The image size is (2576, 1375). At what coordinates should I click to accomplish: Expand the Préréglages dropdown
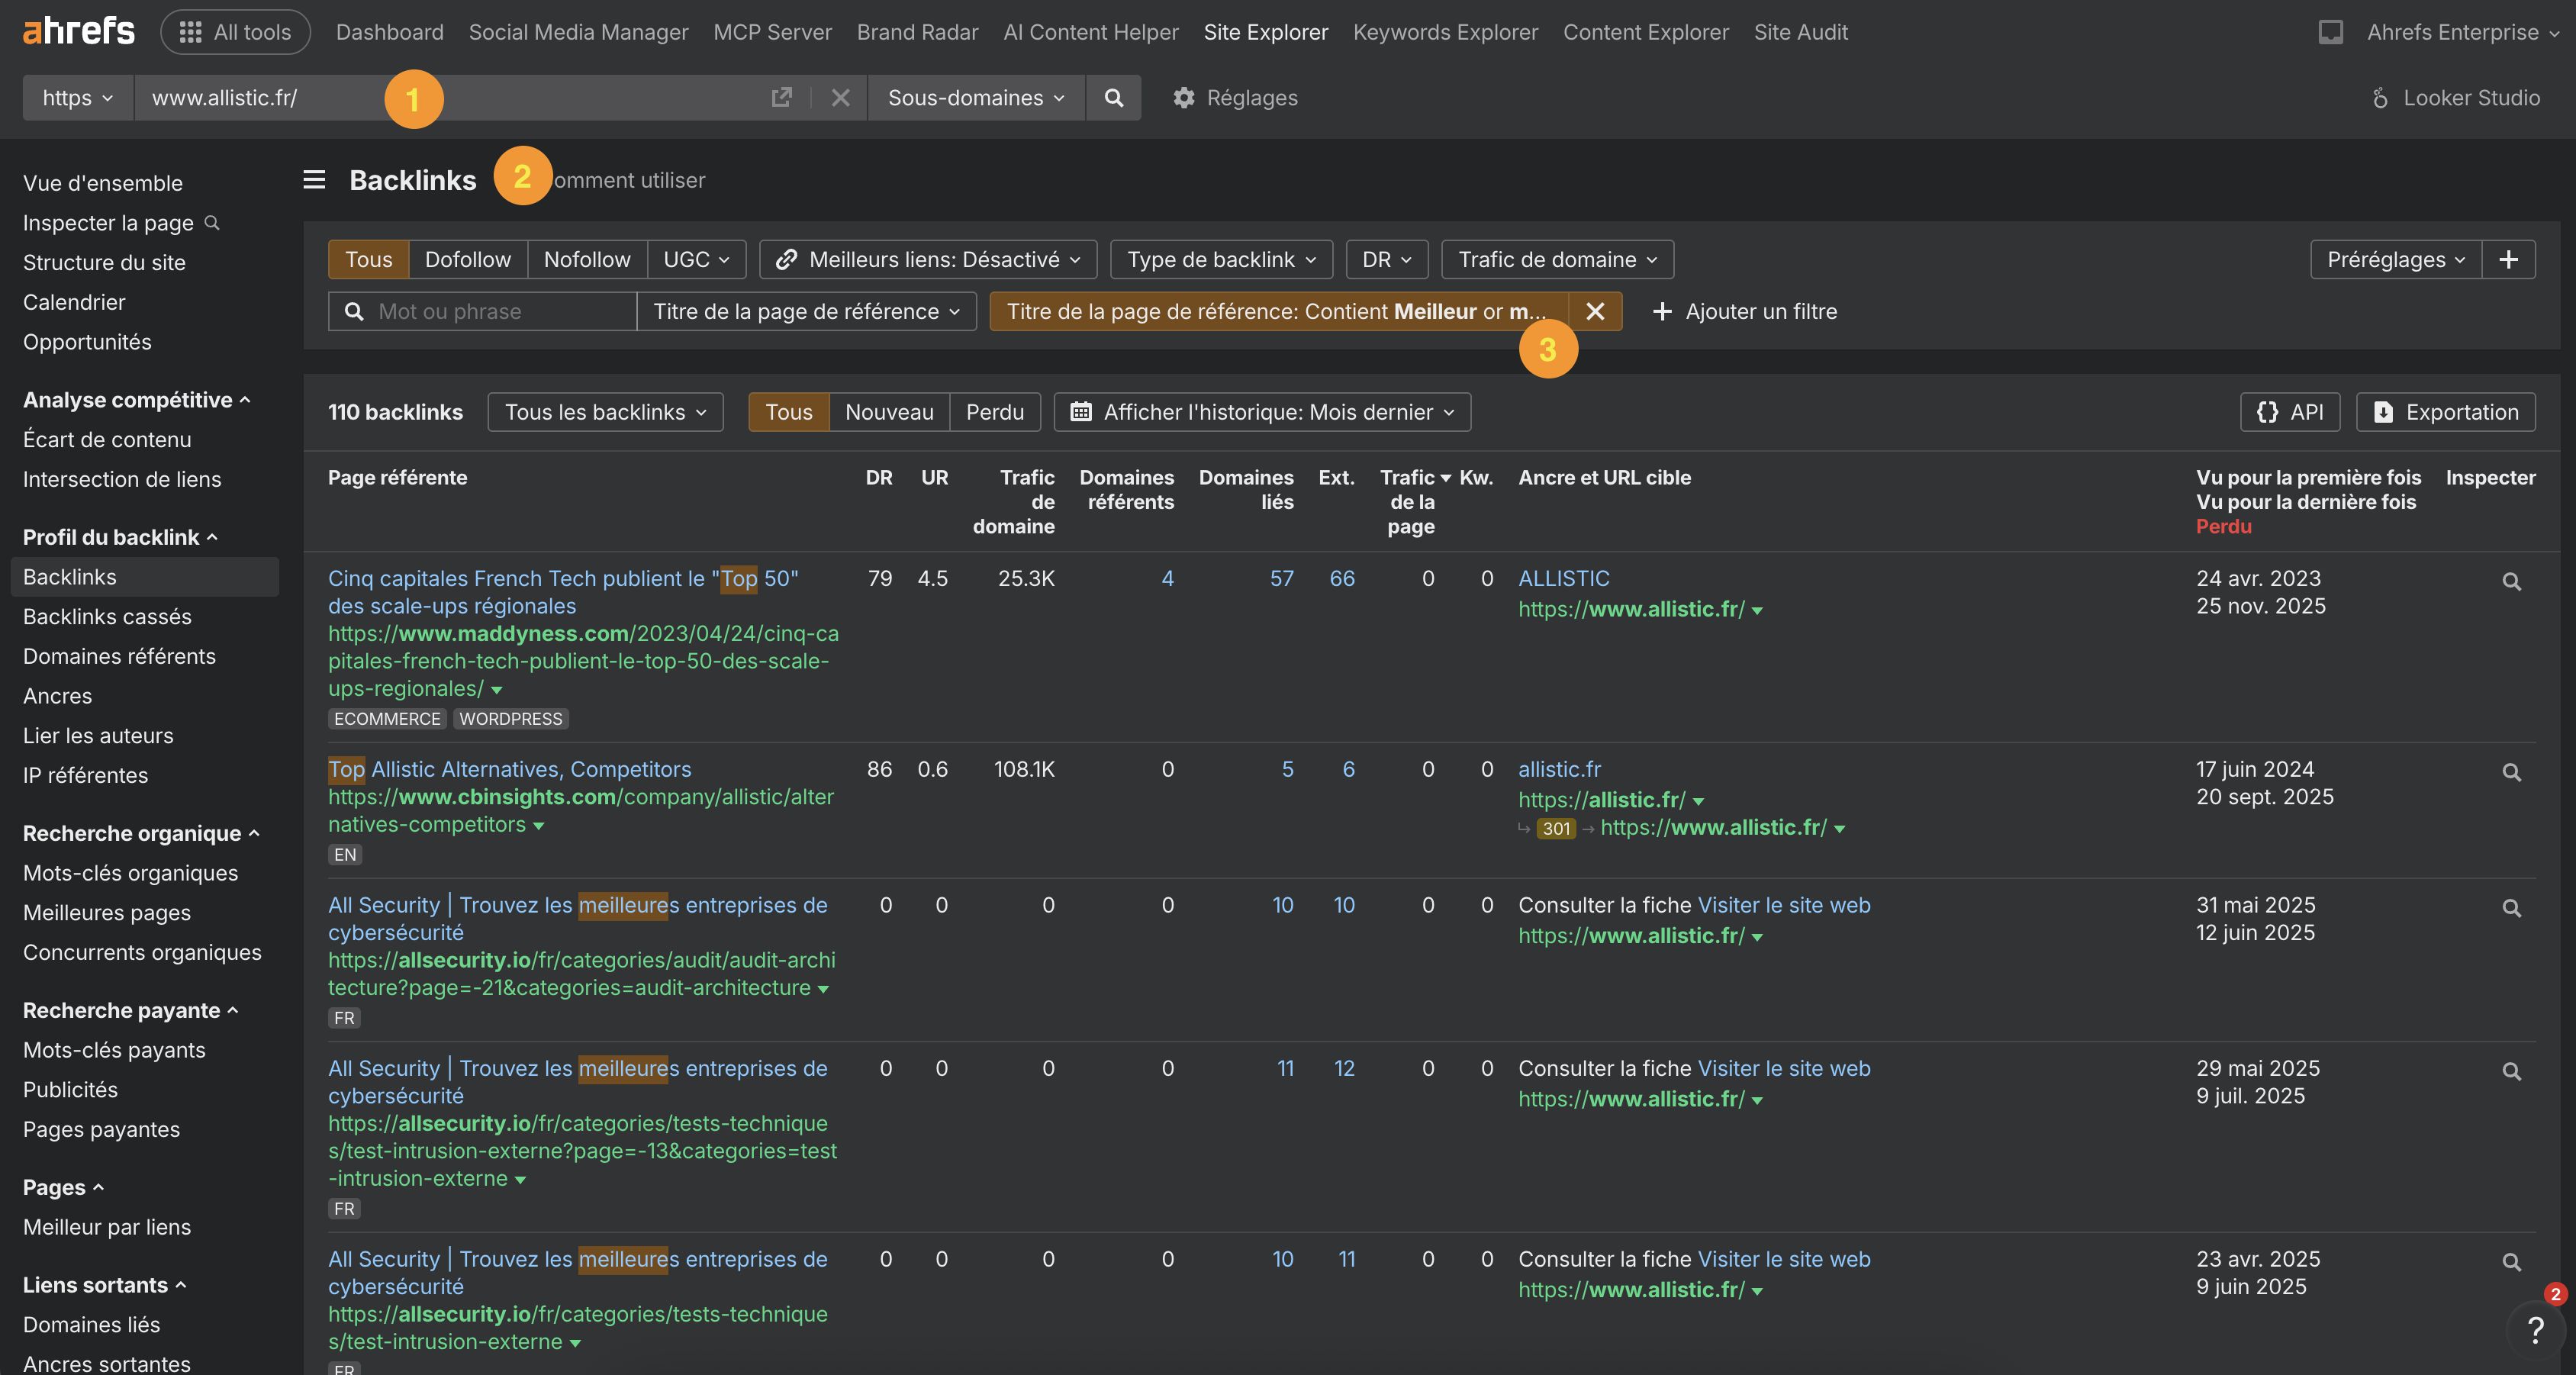(x=2394, y=259)
